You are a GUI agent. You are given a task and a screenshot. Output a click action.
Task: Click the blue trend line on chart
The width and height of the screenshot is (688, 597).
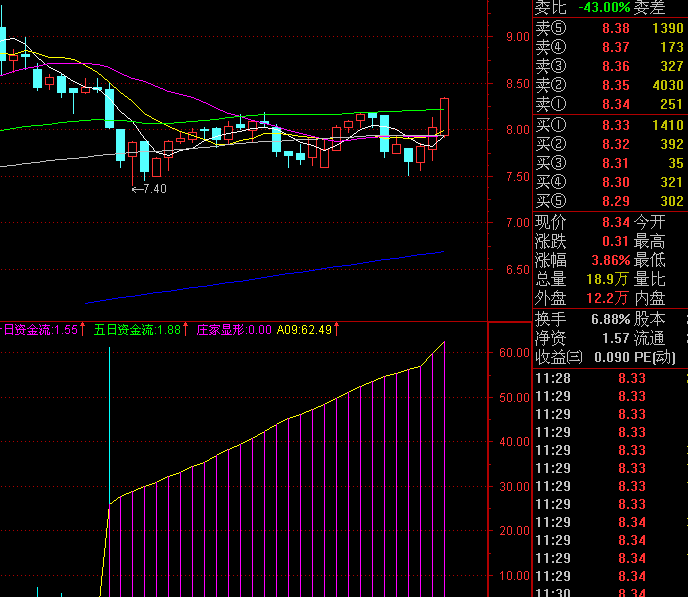265,277
